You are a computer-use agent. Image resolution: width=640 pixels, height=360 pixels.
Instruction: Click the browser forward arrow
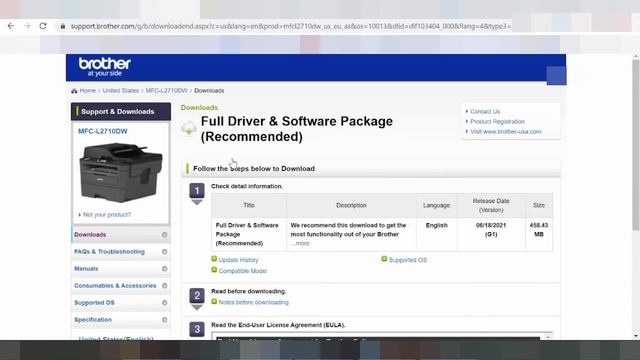[27, 26]
